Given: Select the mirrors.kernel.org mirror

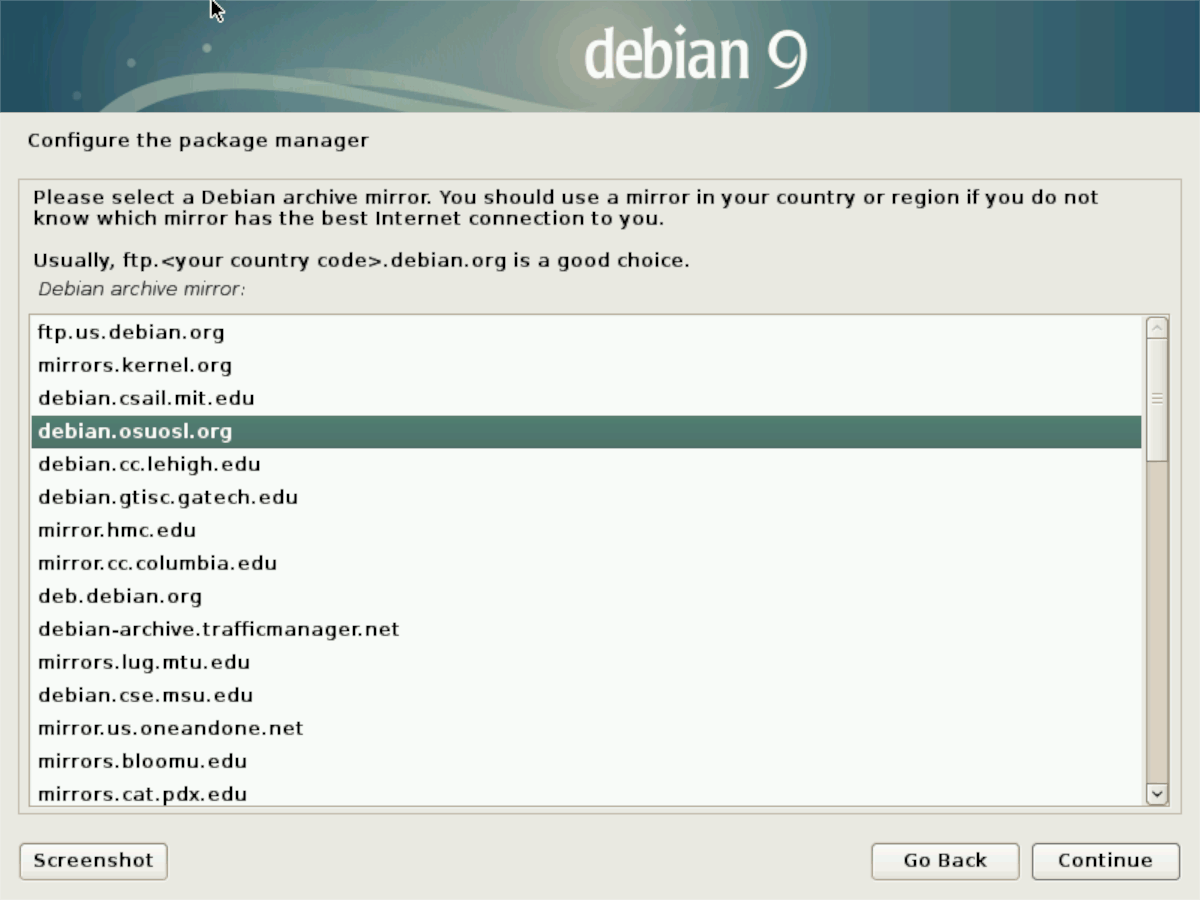Looking at the screenshot, I should click(134, 365).
